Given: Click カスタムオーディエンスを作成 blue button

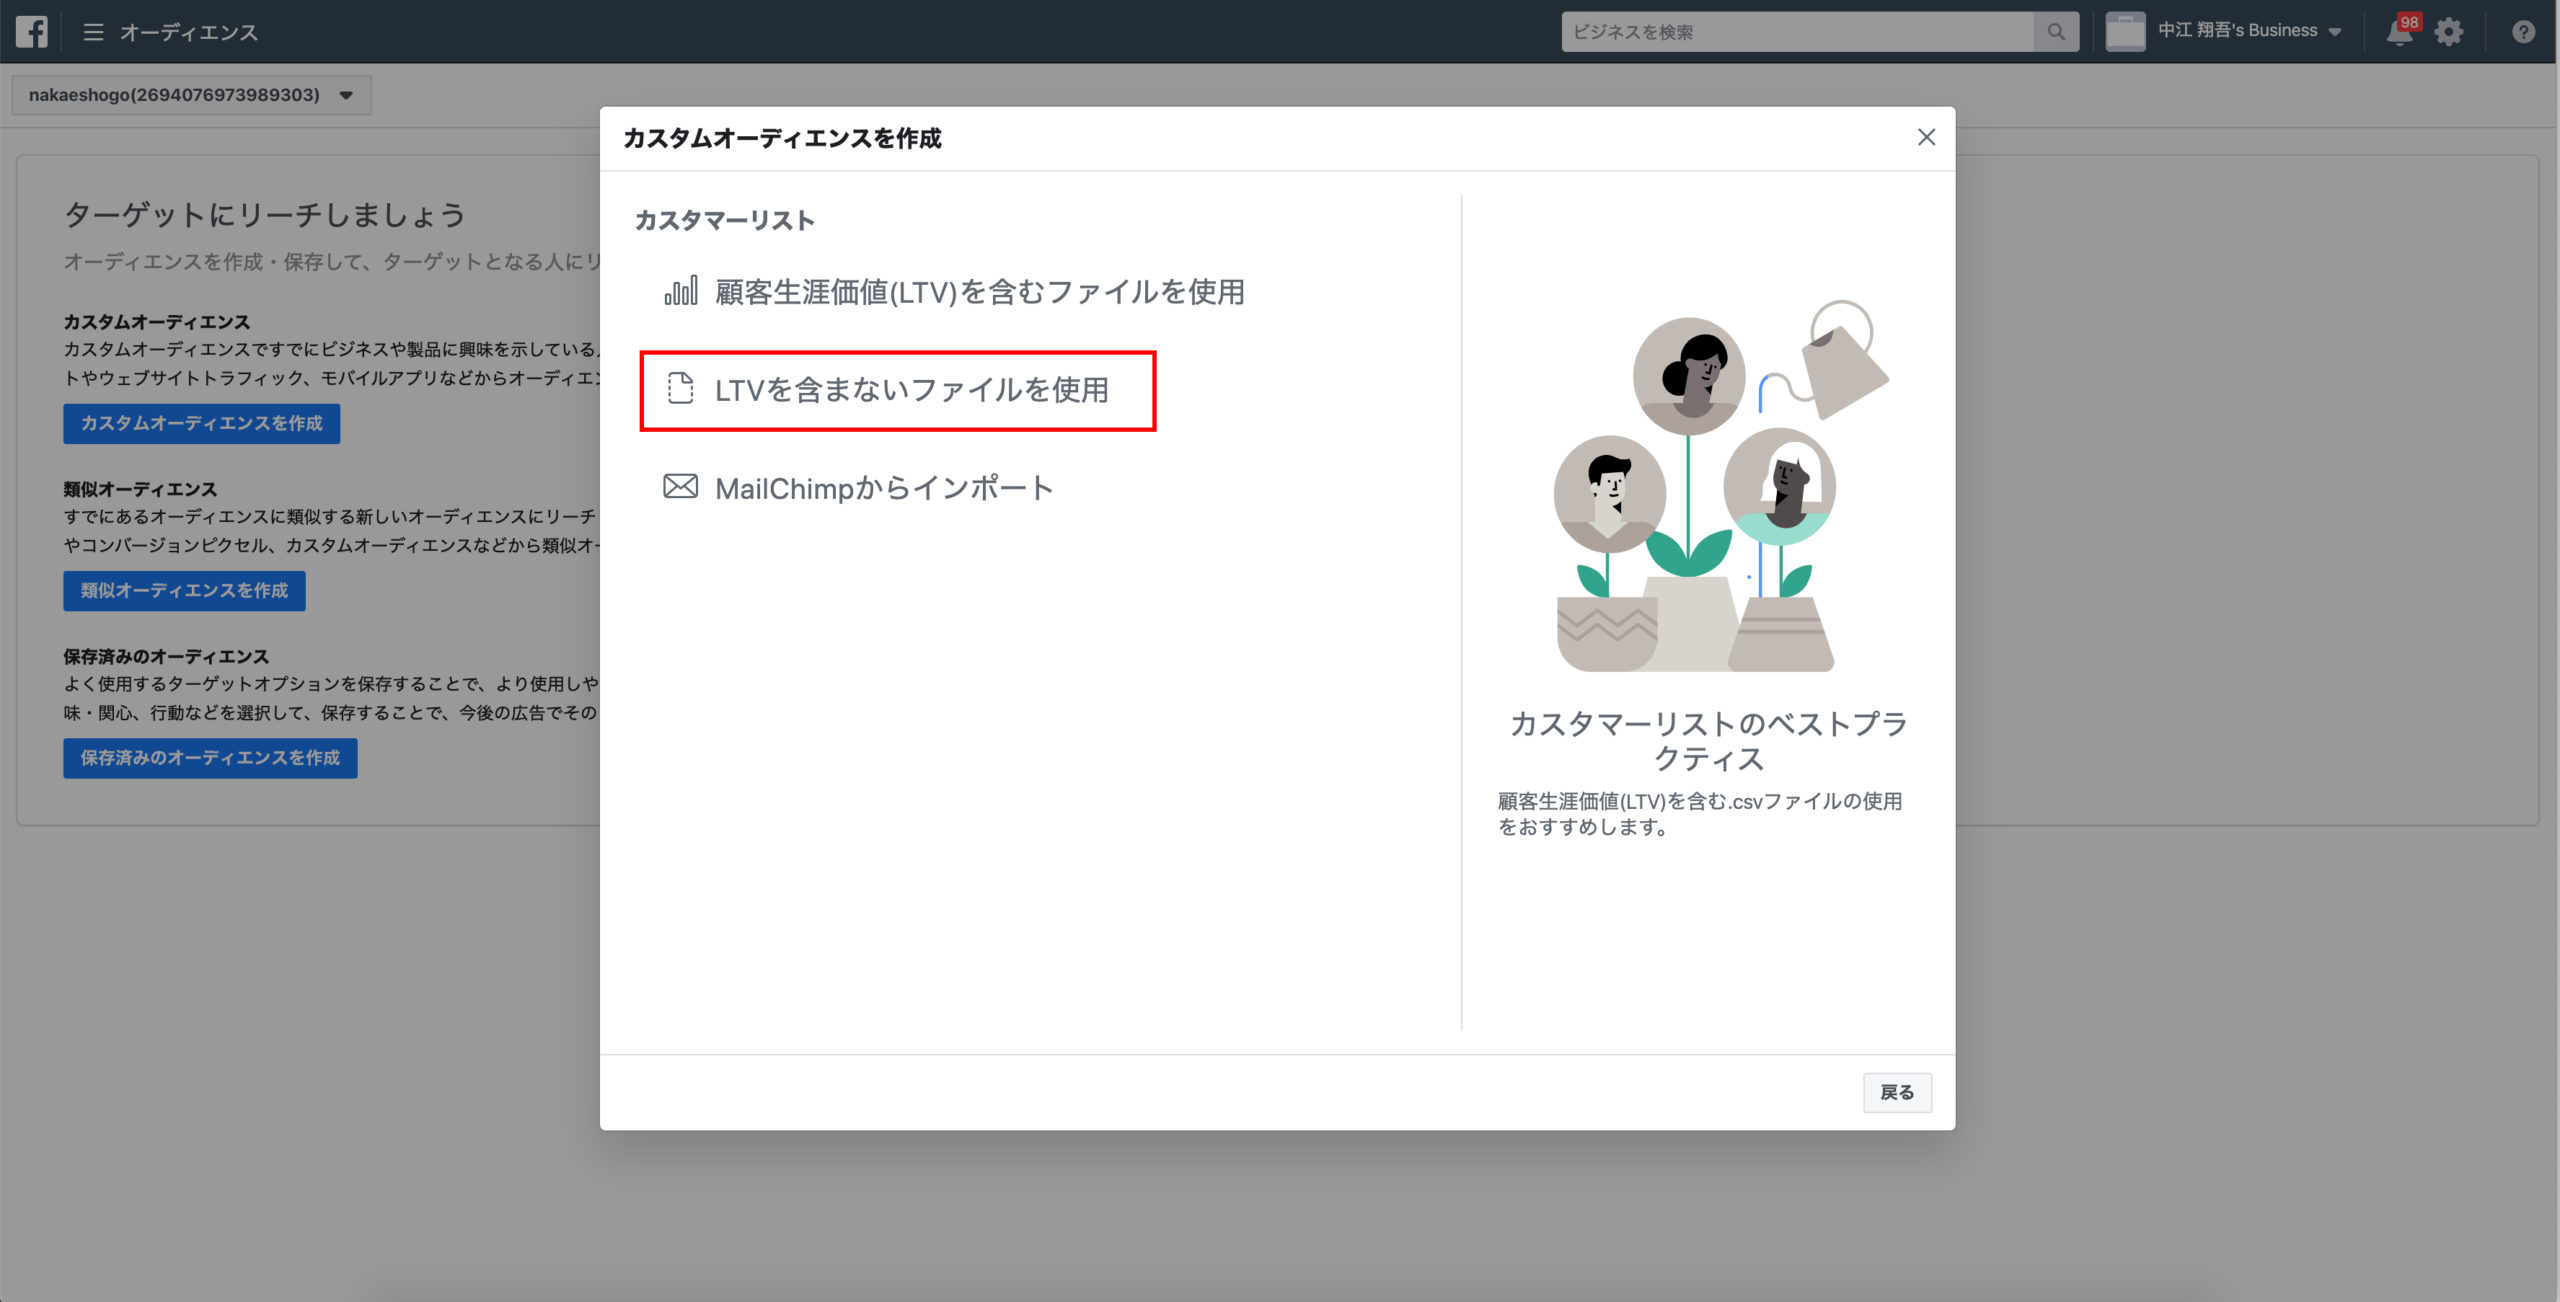Looking at the screenshot, I should (x=201, y=423).
